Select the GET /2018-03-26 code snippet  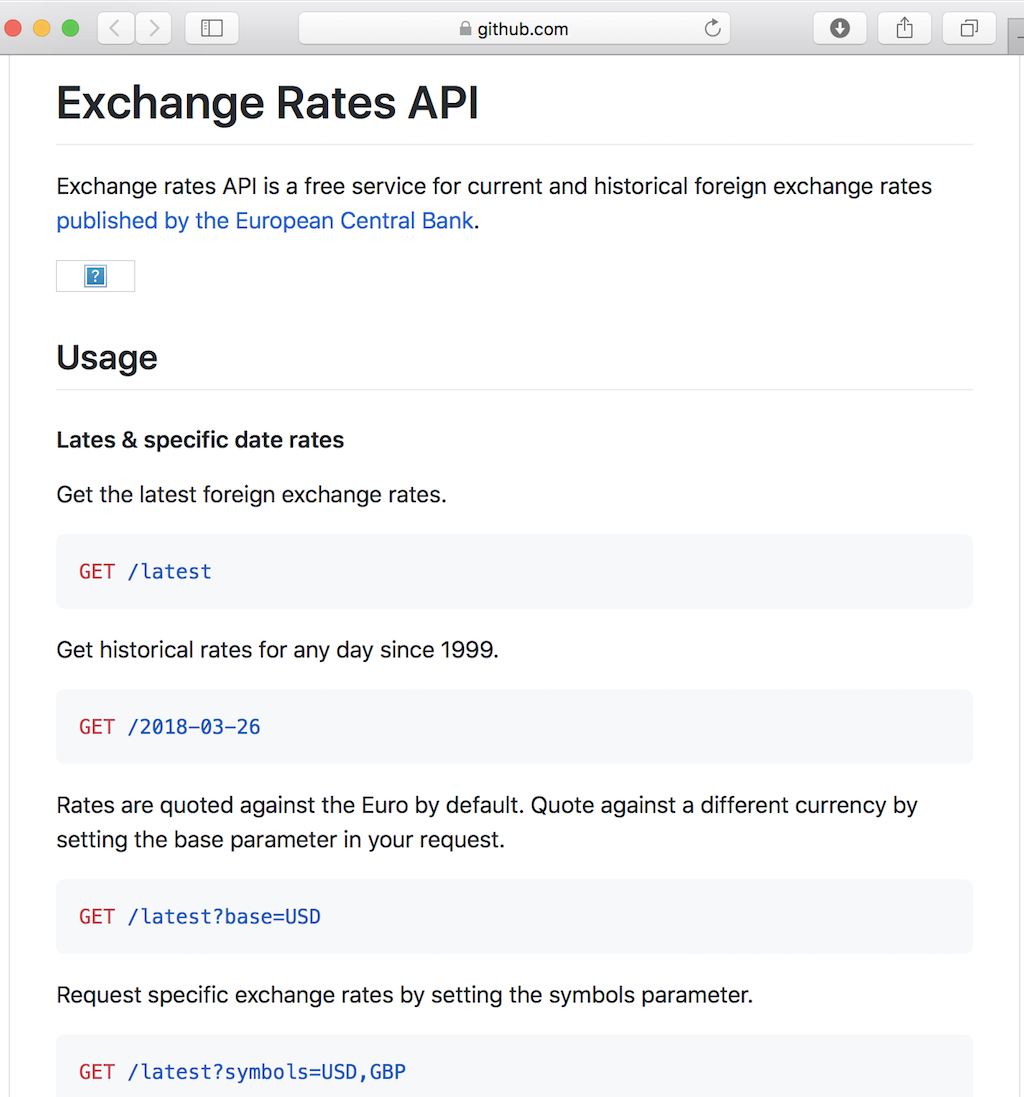pos(170,726)
